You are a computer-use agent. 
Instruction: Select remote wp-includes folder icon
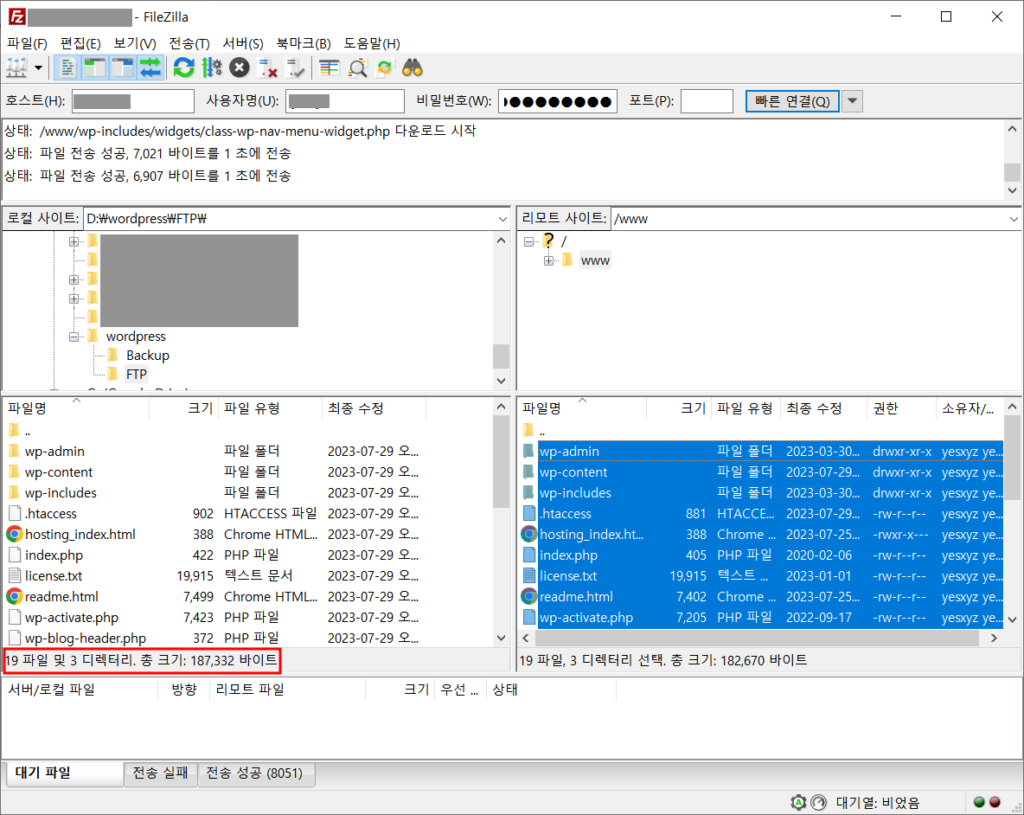(528, 493)
